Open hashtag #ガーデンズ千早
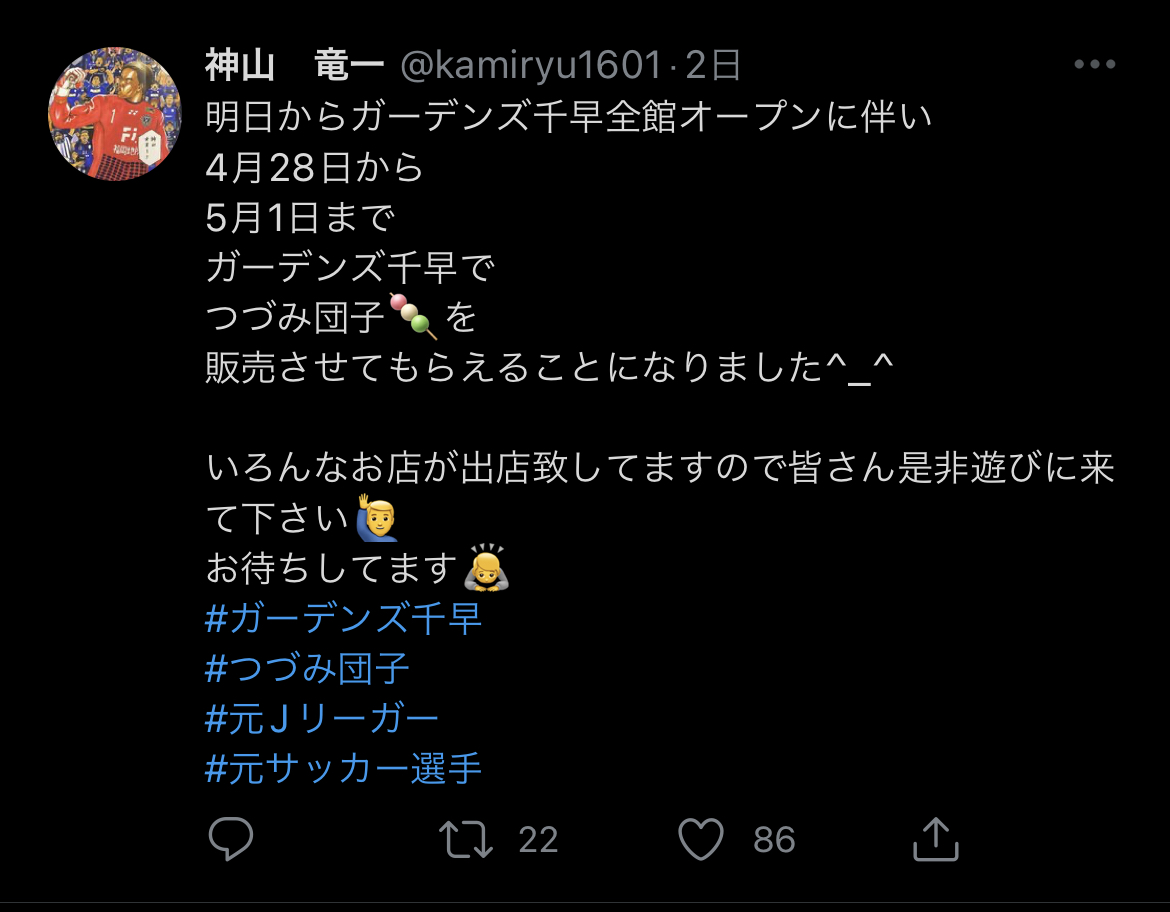This screenshot has height=912, width=1170. tap(343, 619)
